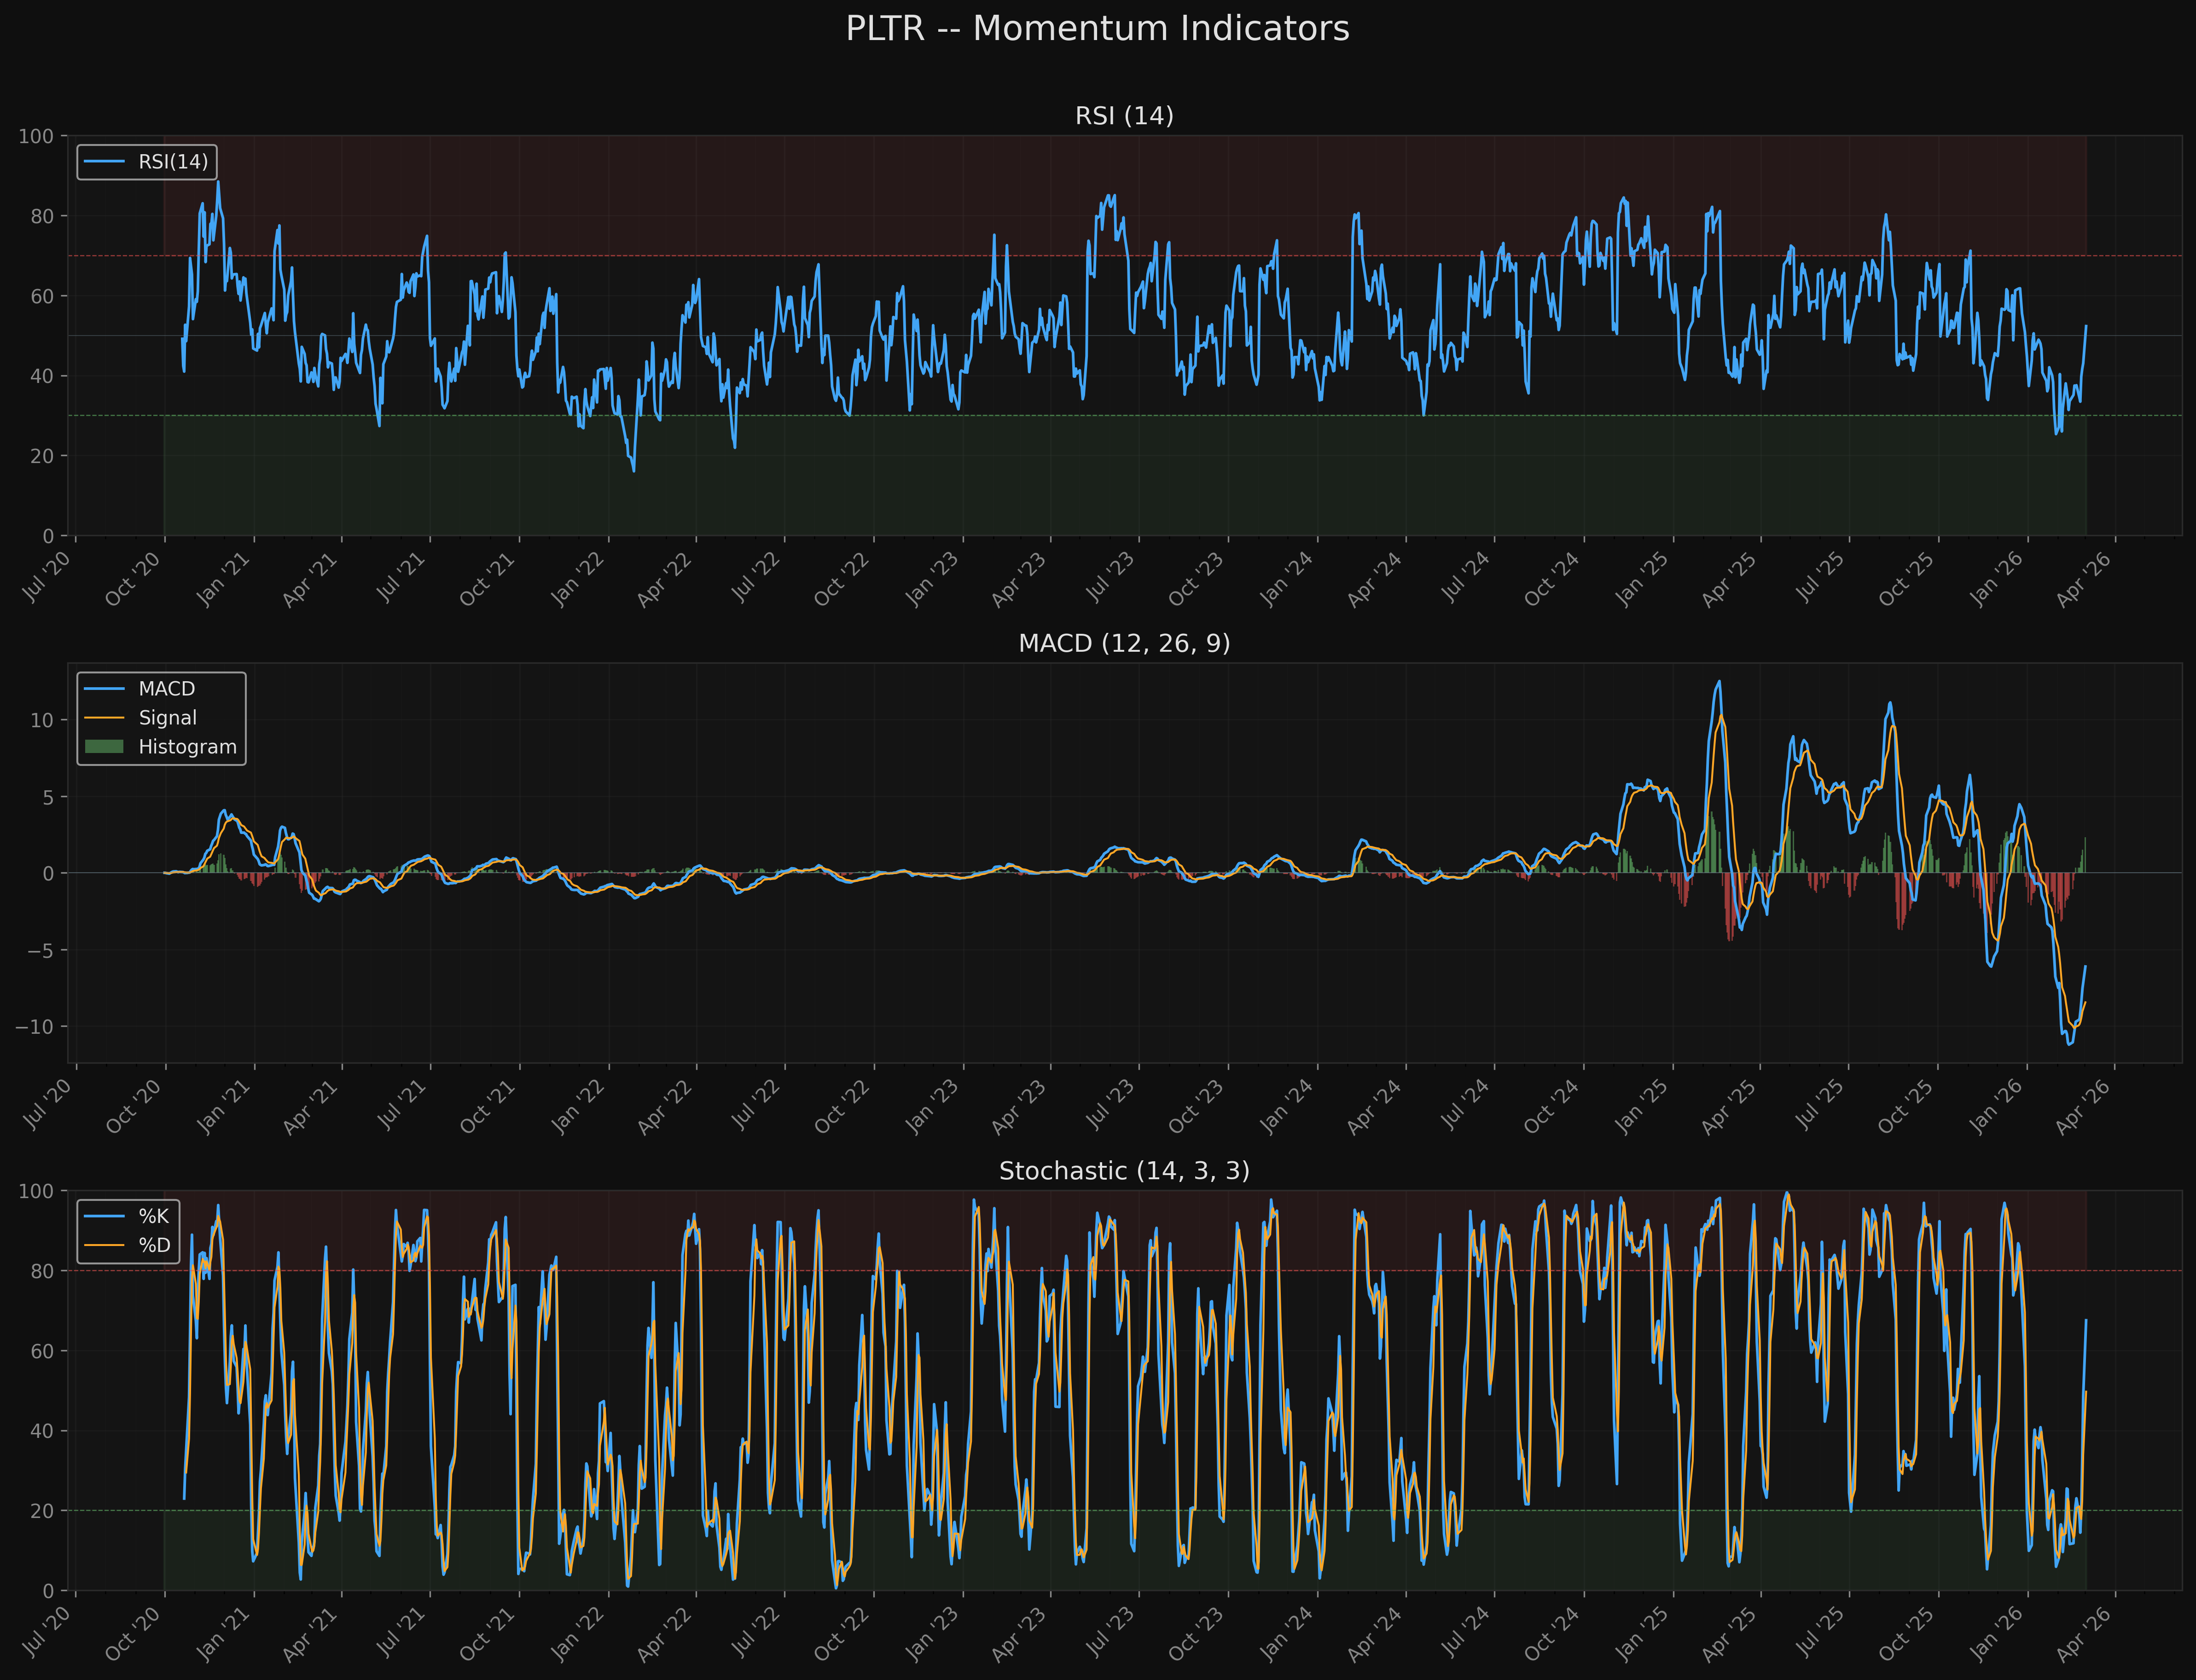Click the 80 y-axis label on Stochastic chart
This screenshot has width=2196, height=1680.
(42, 1271)
